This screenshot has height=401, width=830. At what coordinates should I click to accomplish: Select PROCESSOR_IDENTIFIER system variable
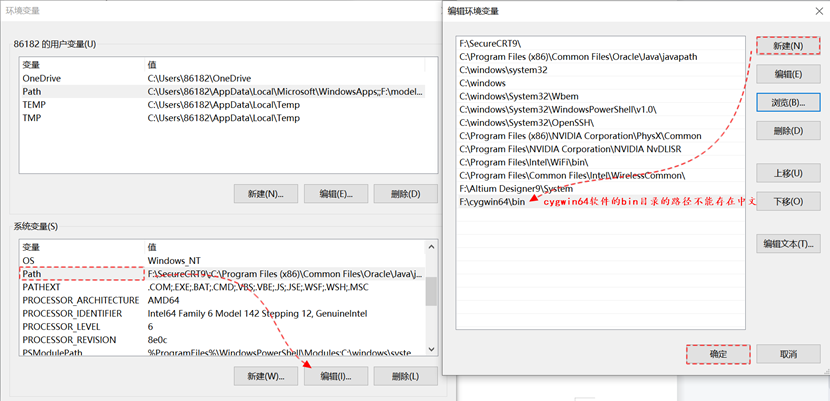[222, 313]
